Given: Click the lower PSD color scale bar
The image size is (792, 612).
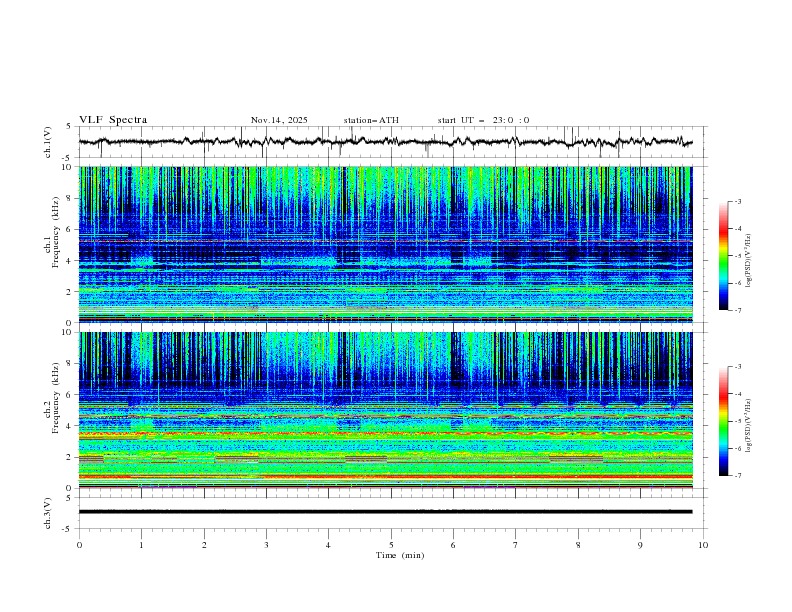Looking at the screenshot, I should (x=724, y=421).
